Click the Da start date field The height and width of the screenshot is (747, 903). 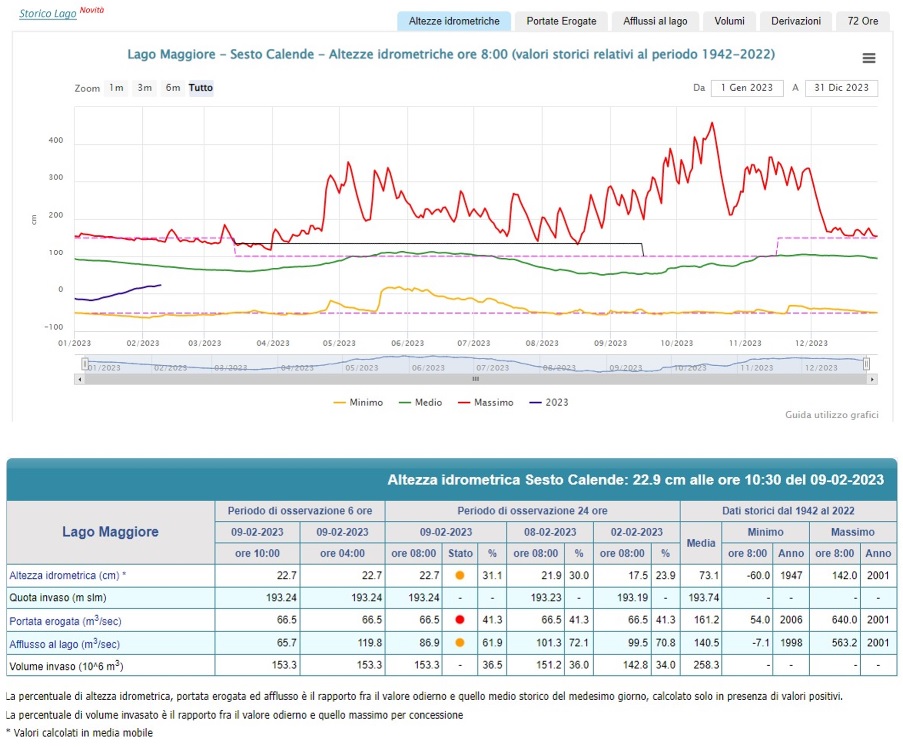point(747,88)
